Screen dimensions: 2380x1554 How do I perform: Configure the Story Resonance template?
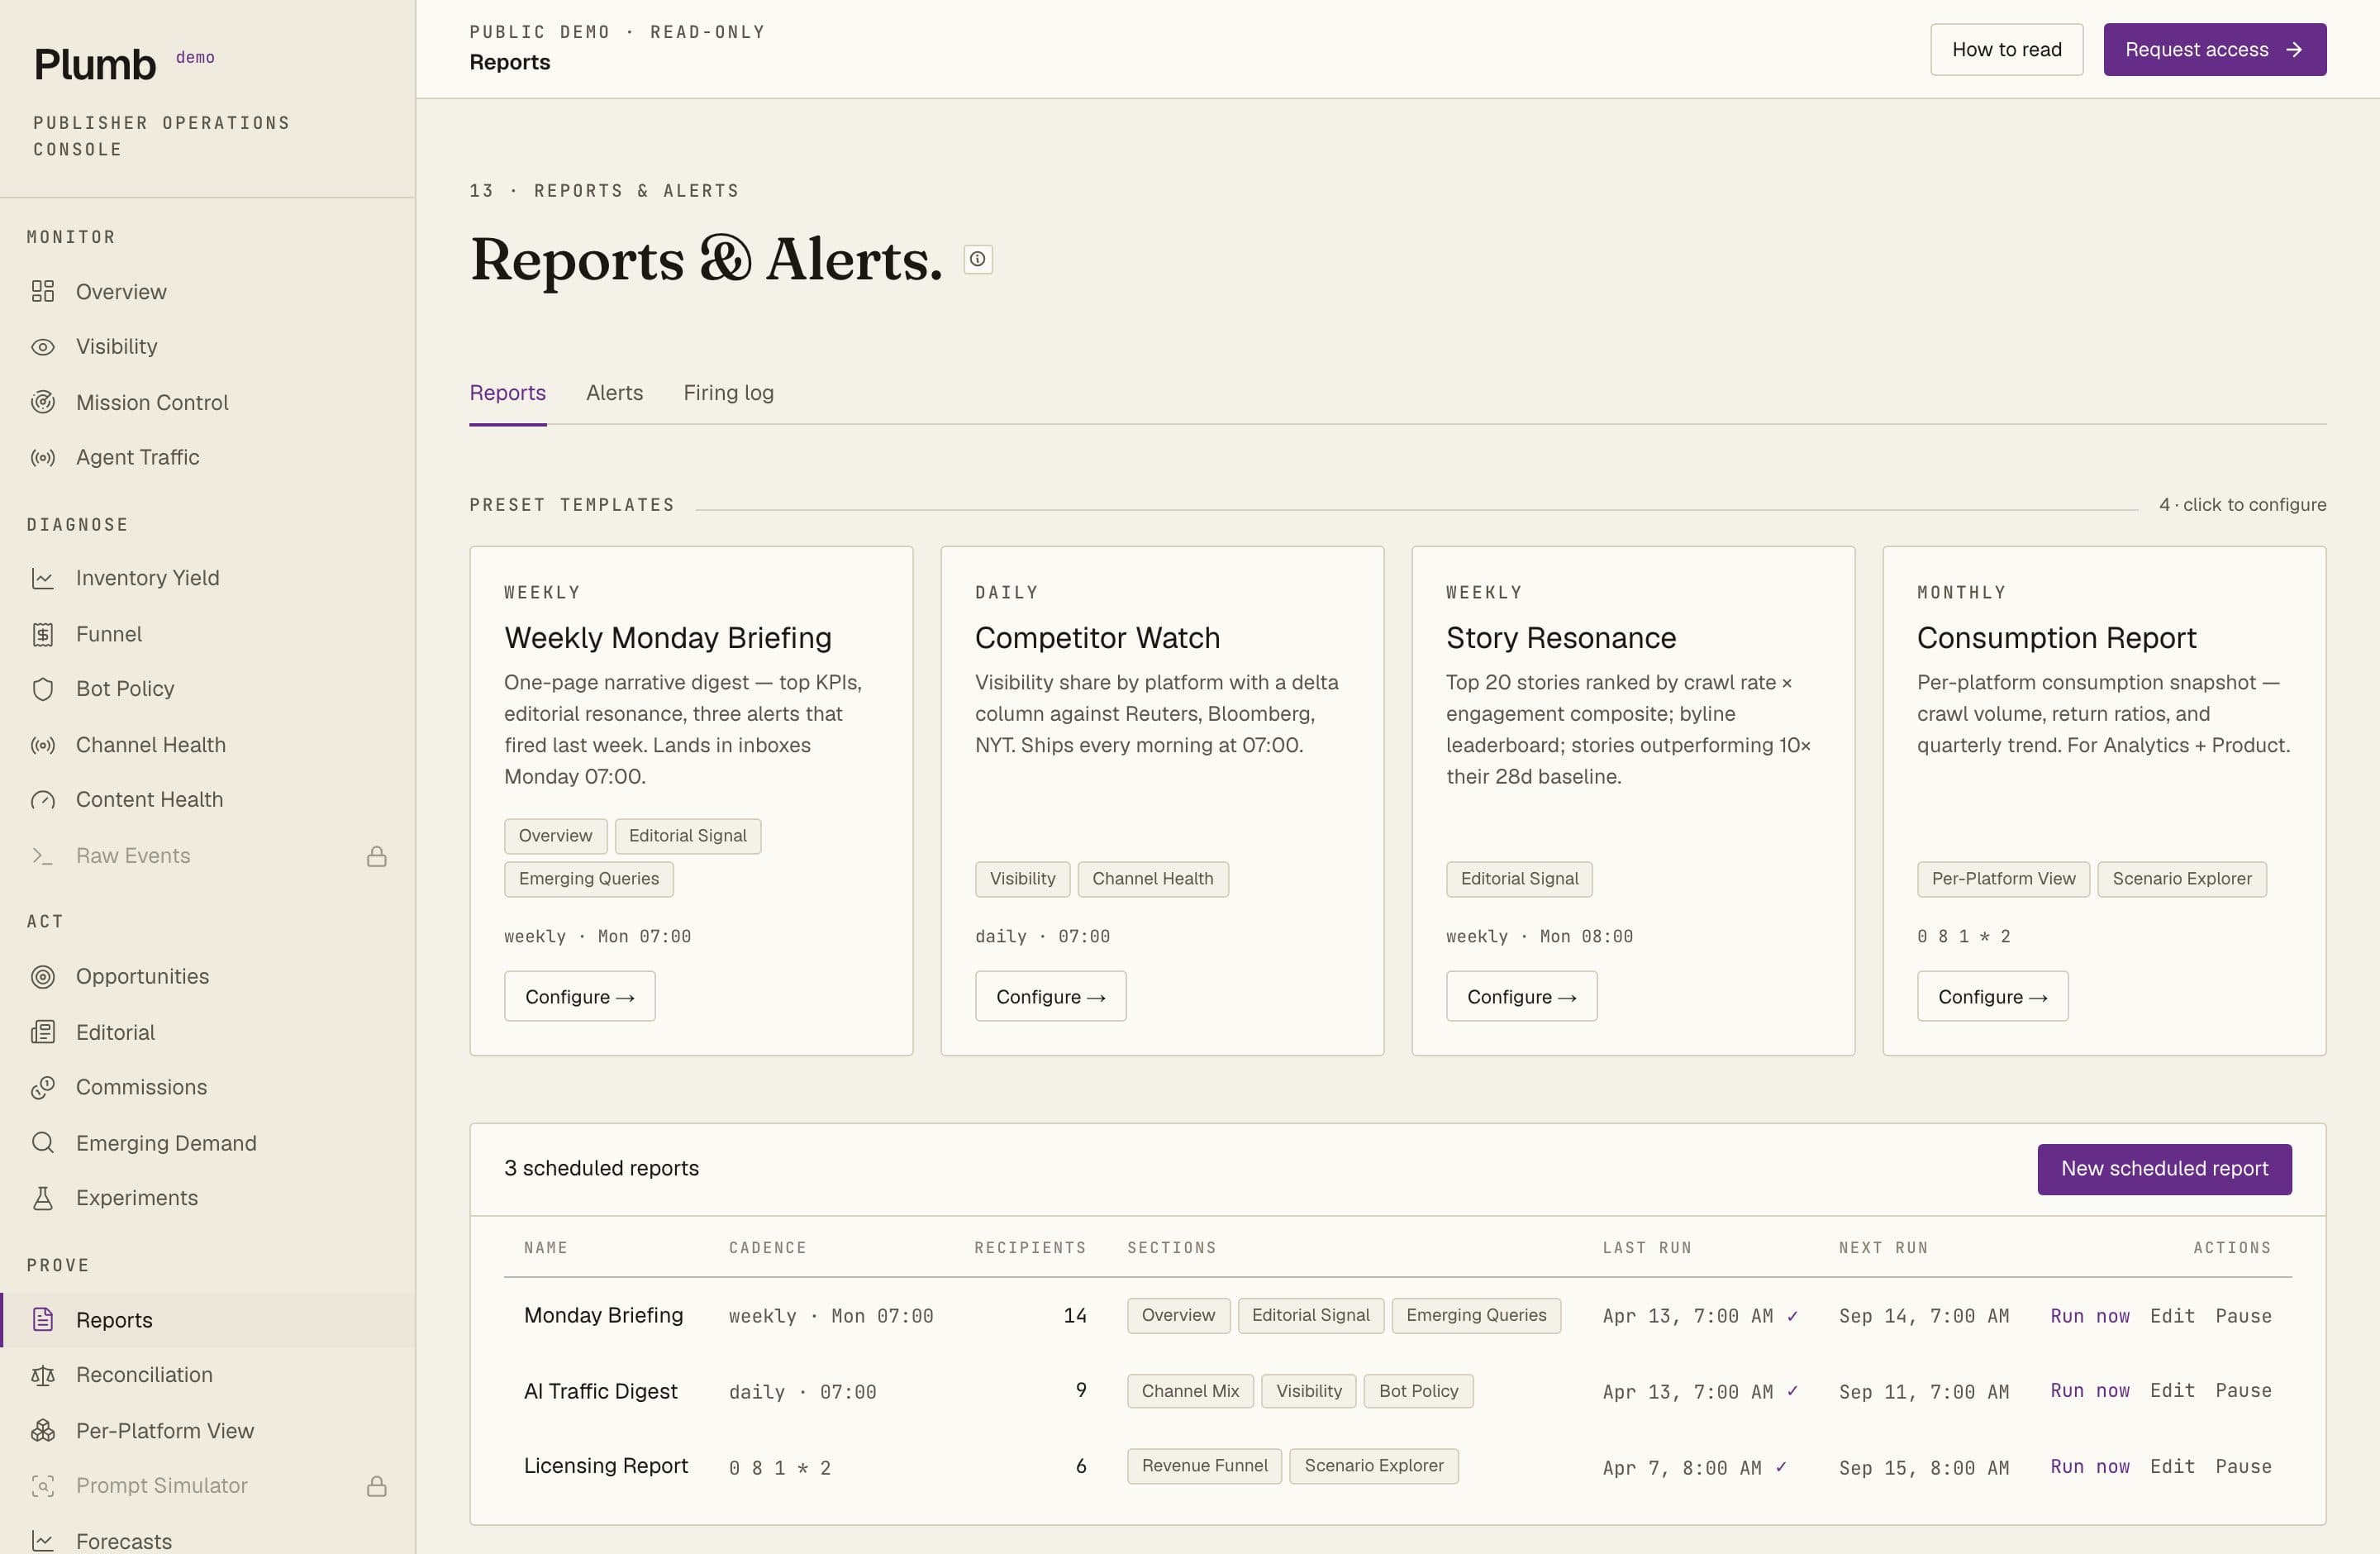1522,996
